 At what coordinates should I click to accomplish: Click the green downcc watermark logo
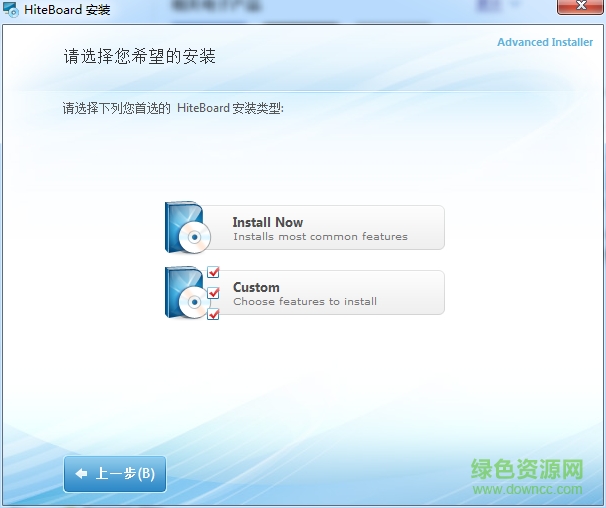(527, 476)
